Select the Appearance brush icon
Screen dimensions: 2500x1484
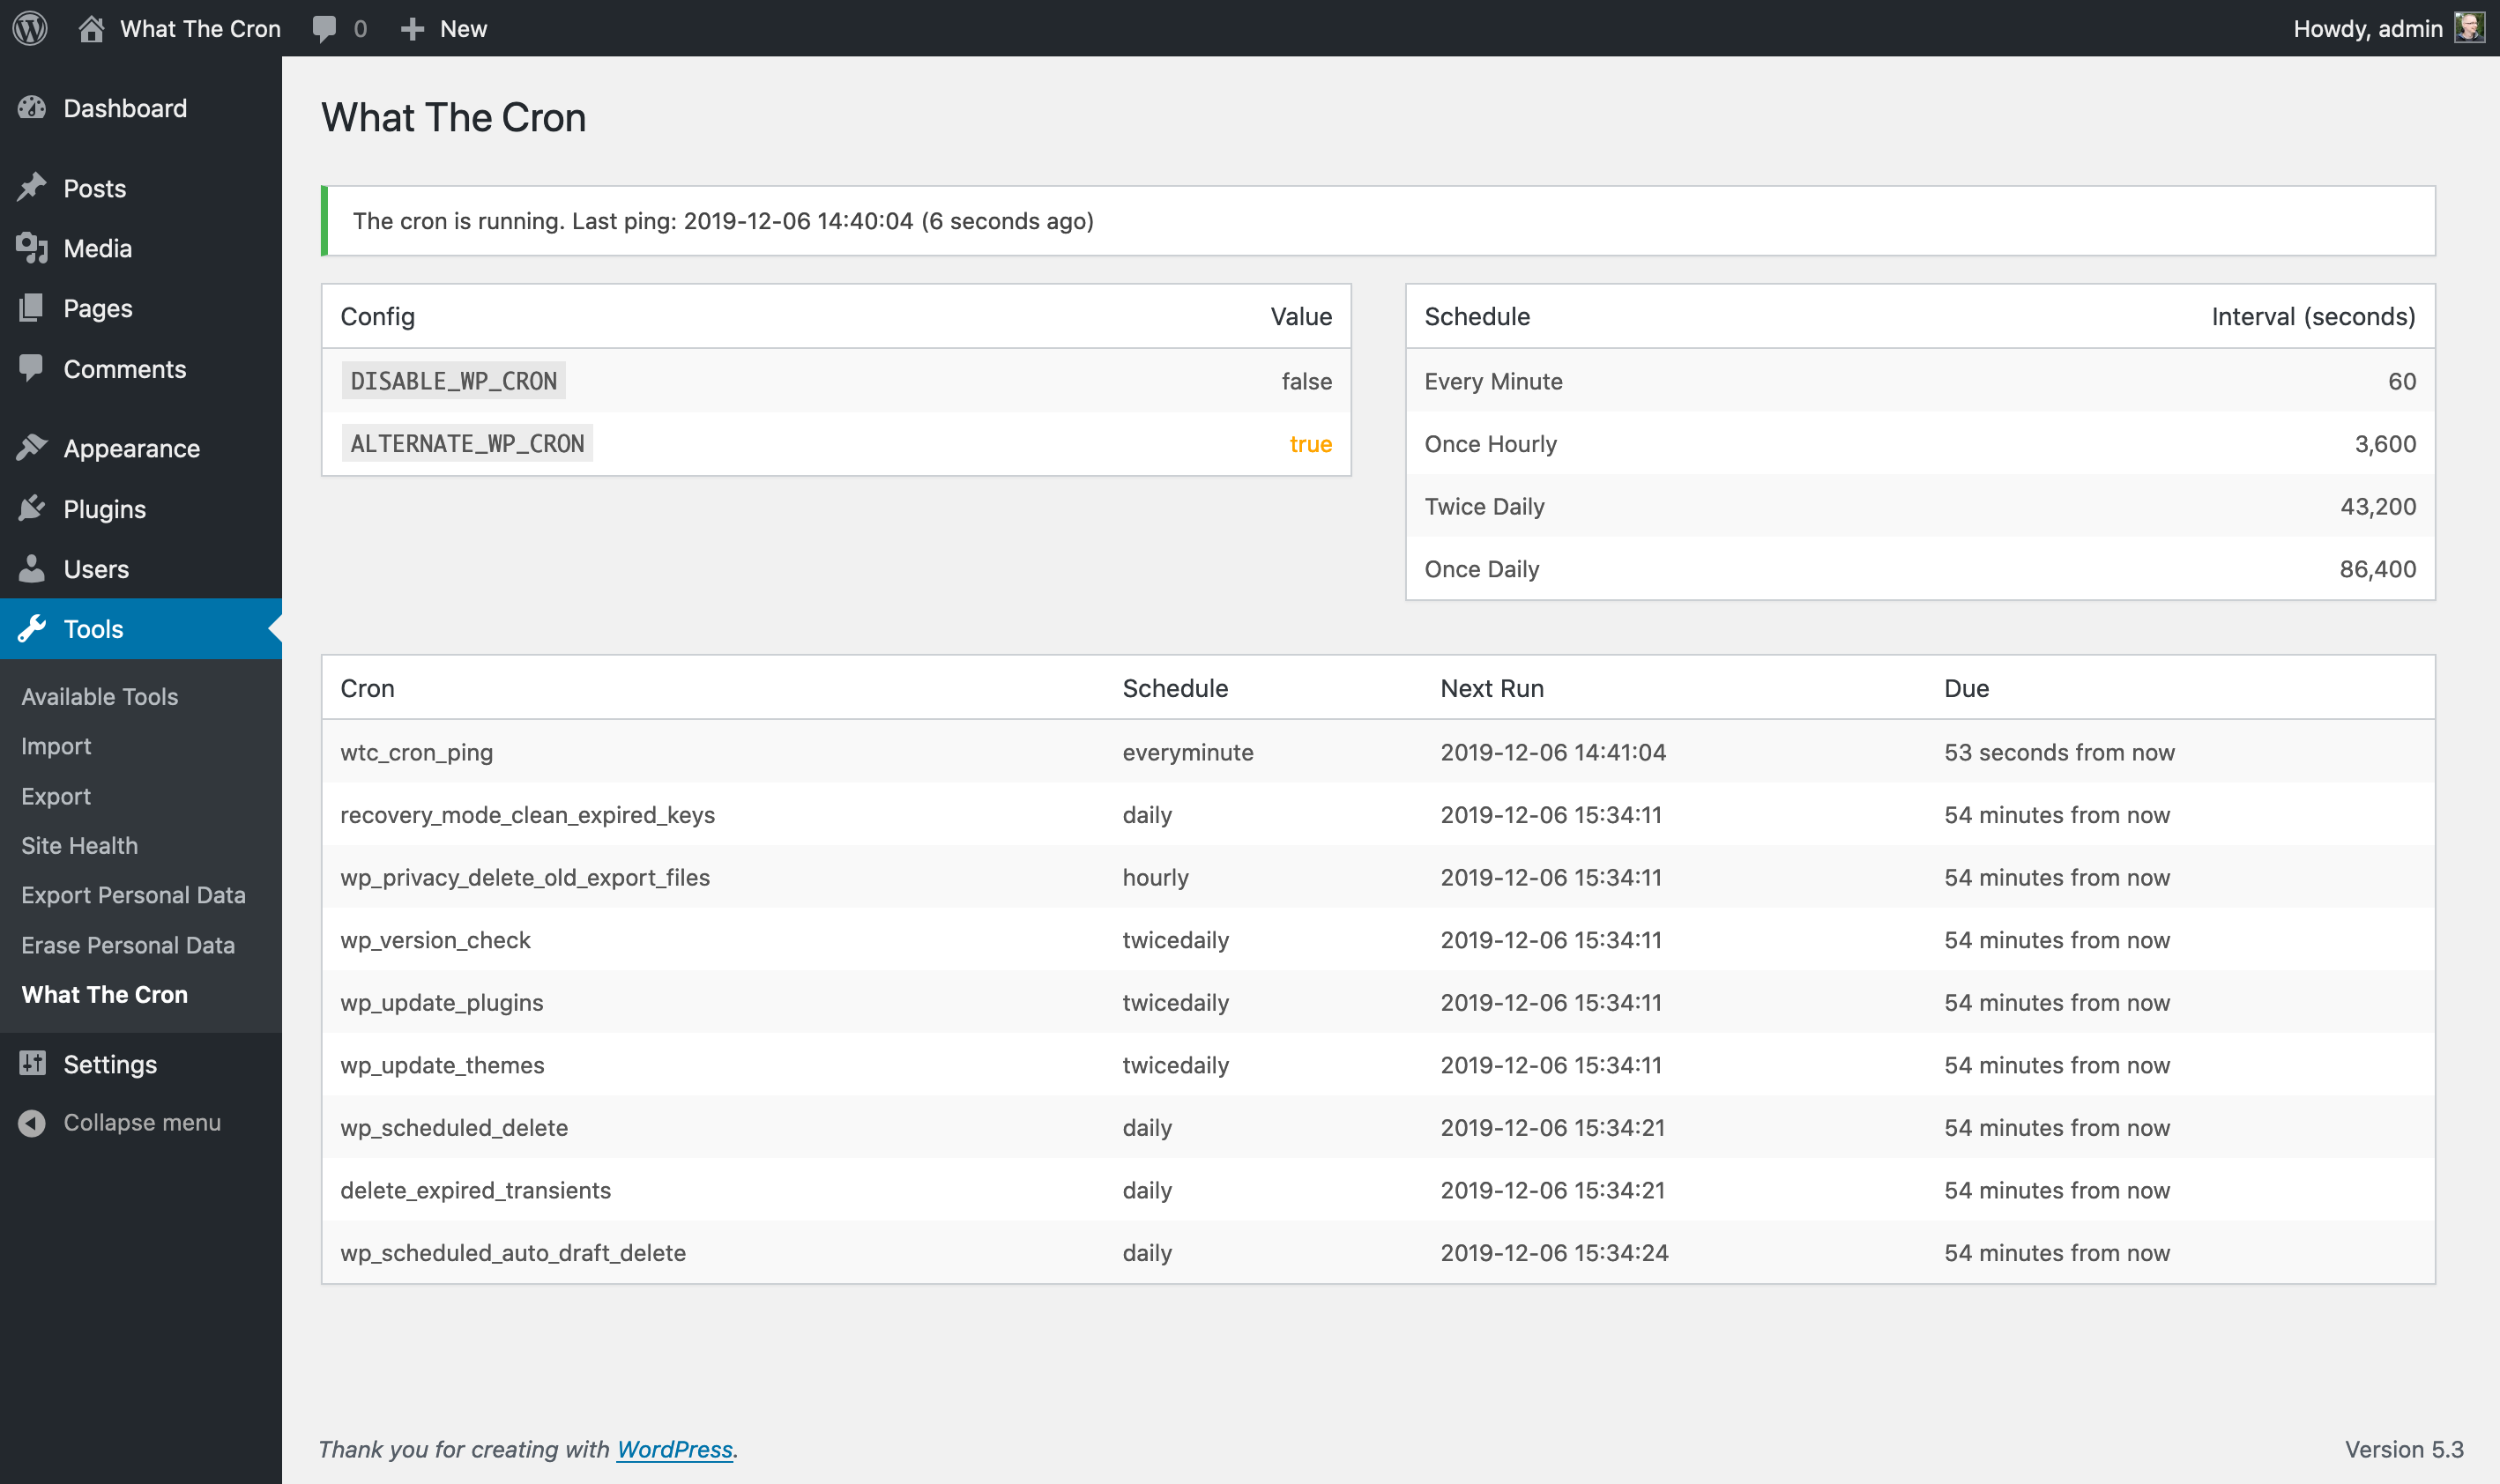(33, 448)
